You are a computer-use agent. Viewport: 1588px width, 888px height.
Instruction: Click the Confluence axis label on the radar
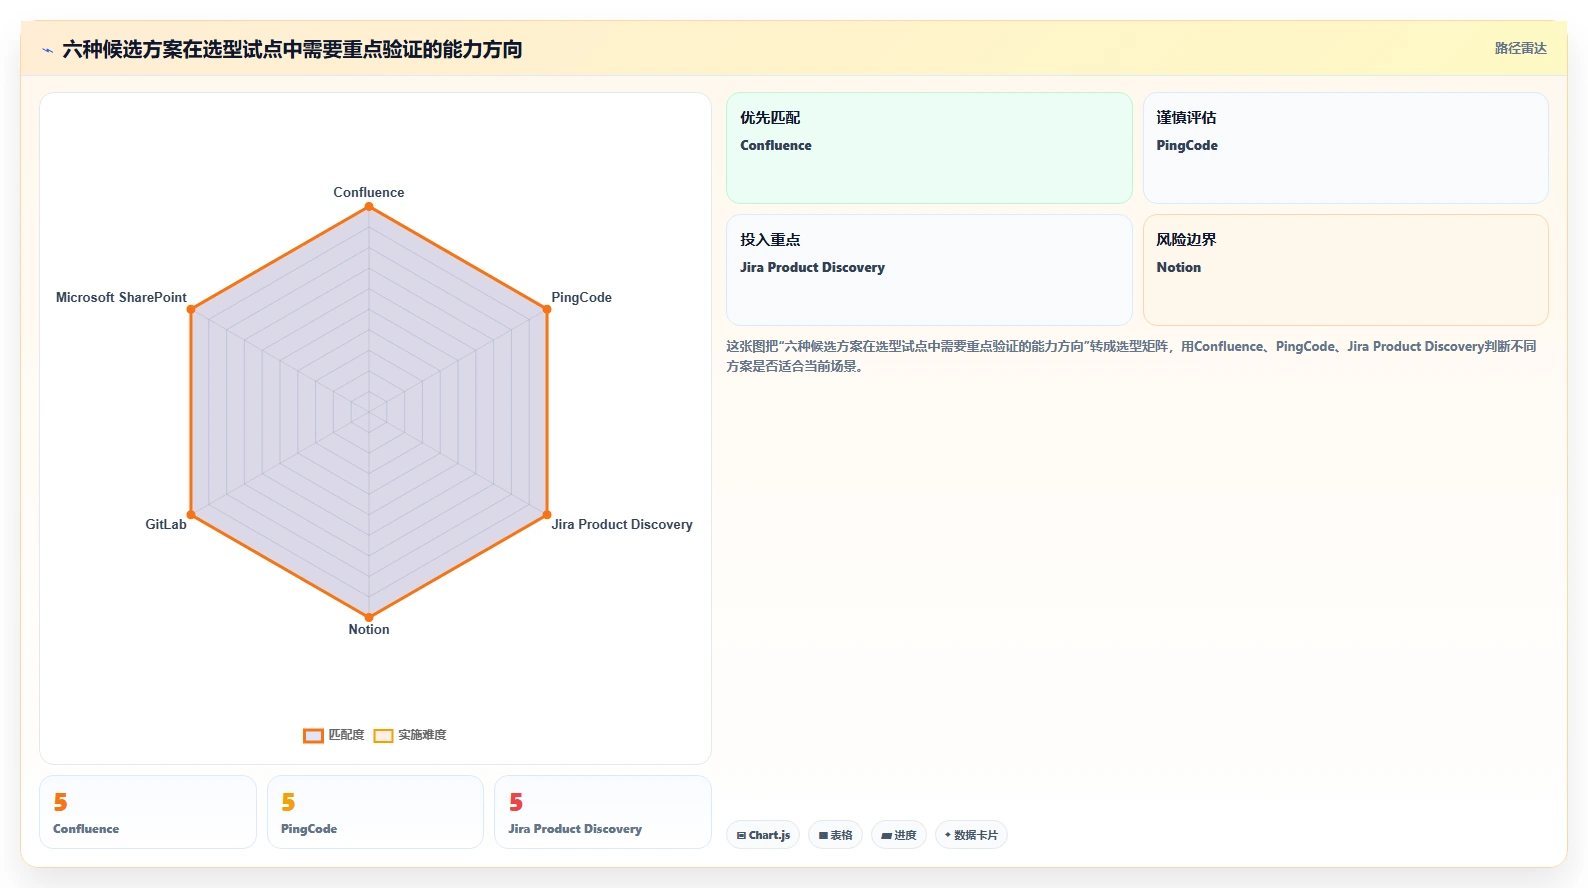[369, 192]
